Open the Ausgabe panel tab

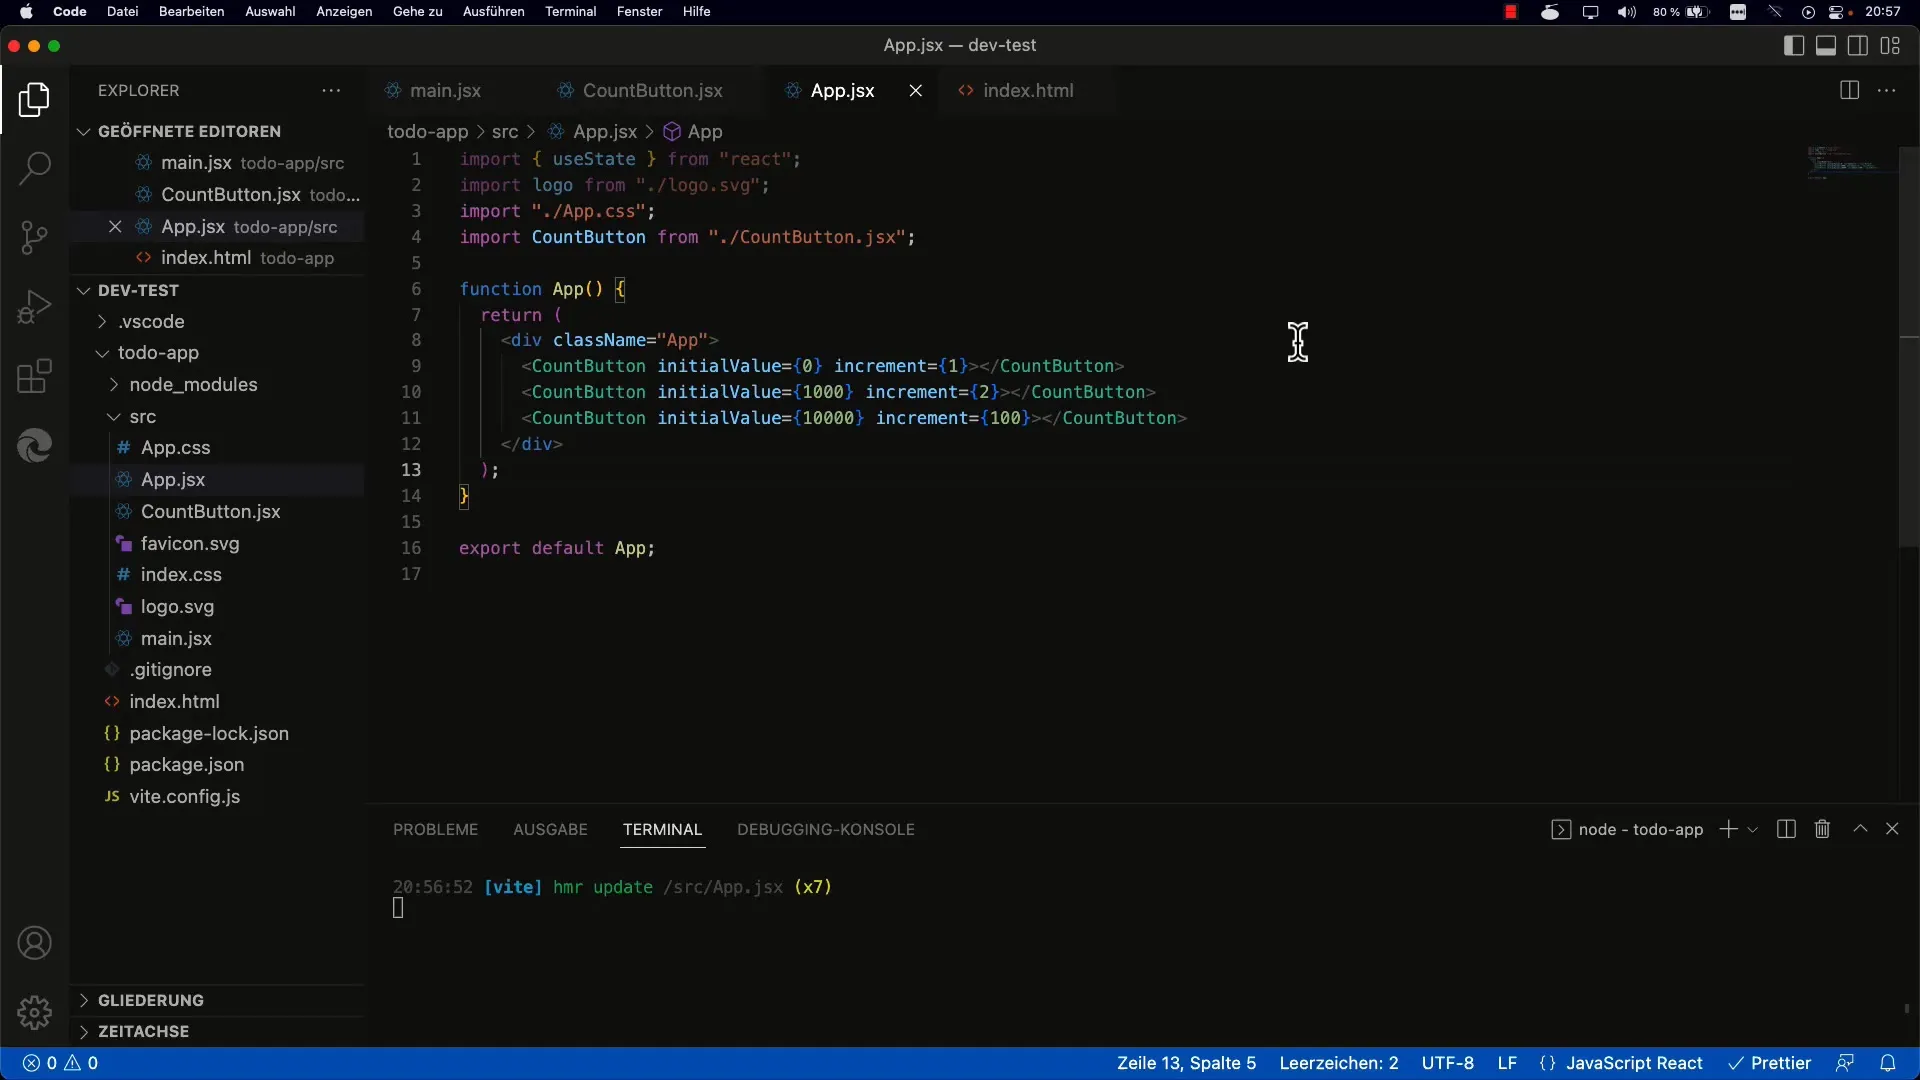click(x=550, y=829)
